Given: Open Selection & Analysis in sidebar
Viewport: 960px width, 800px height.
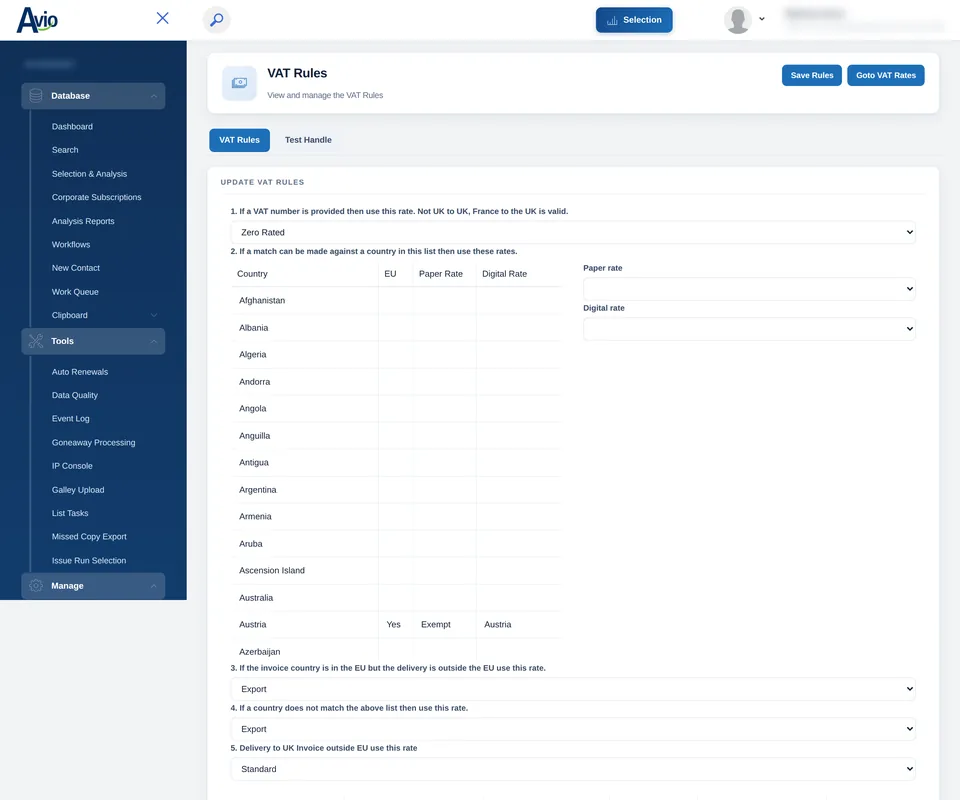Looking at the screenshot, I should pyautogui.click(x=89, y=174).
